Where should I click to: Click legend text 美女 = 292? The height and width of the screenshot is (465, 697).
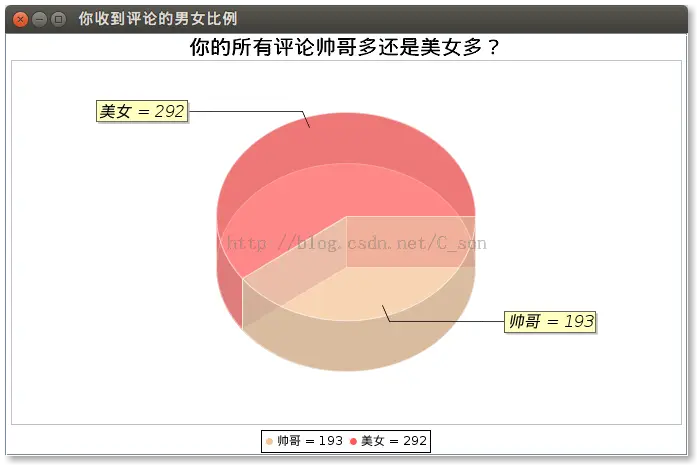(x=394, y=441)
